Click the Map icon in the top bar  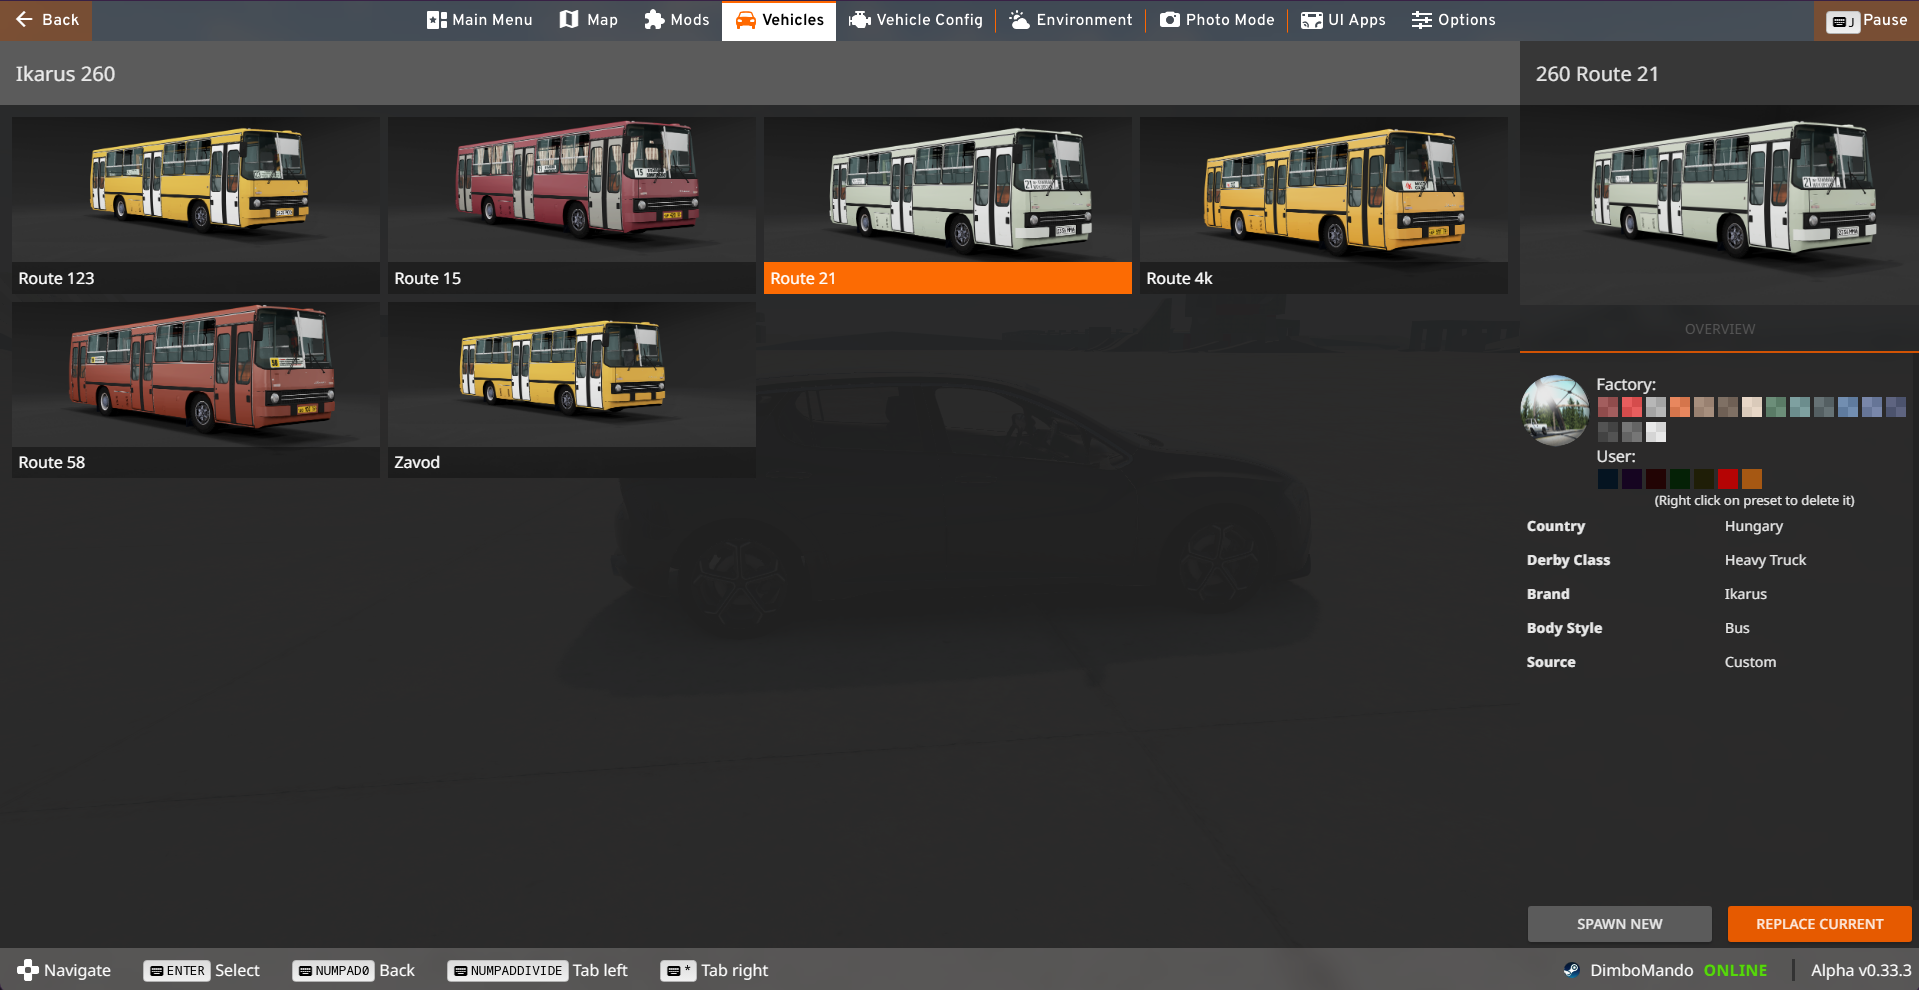click(569, 20)
